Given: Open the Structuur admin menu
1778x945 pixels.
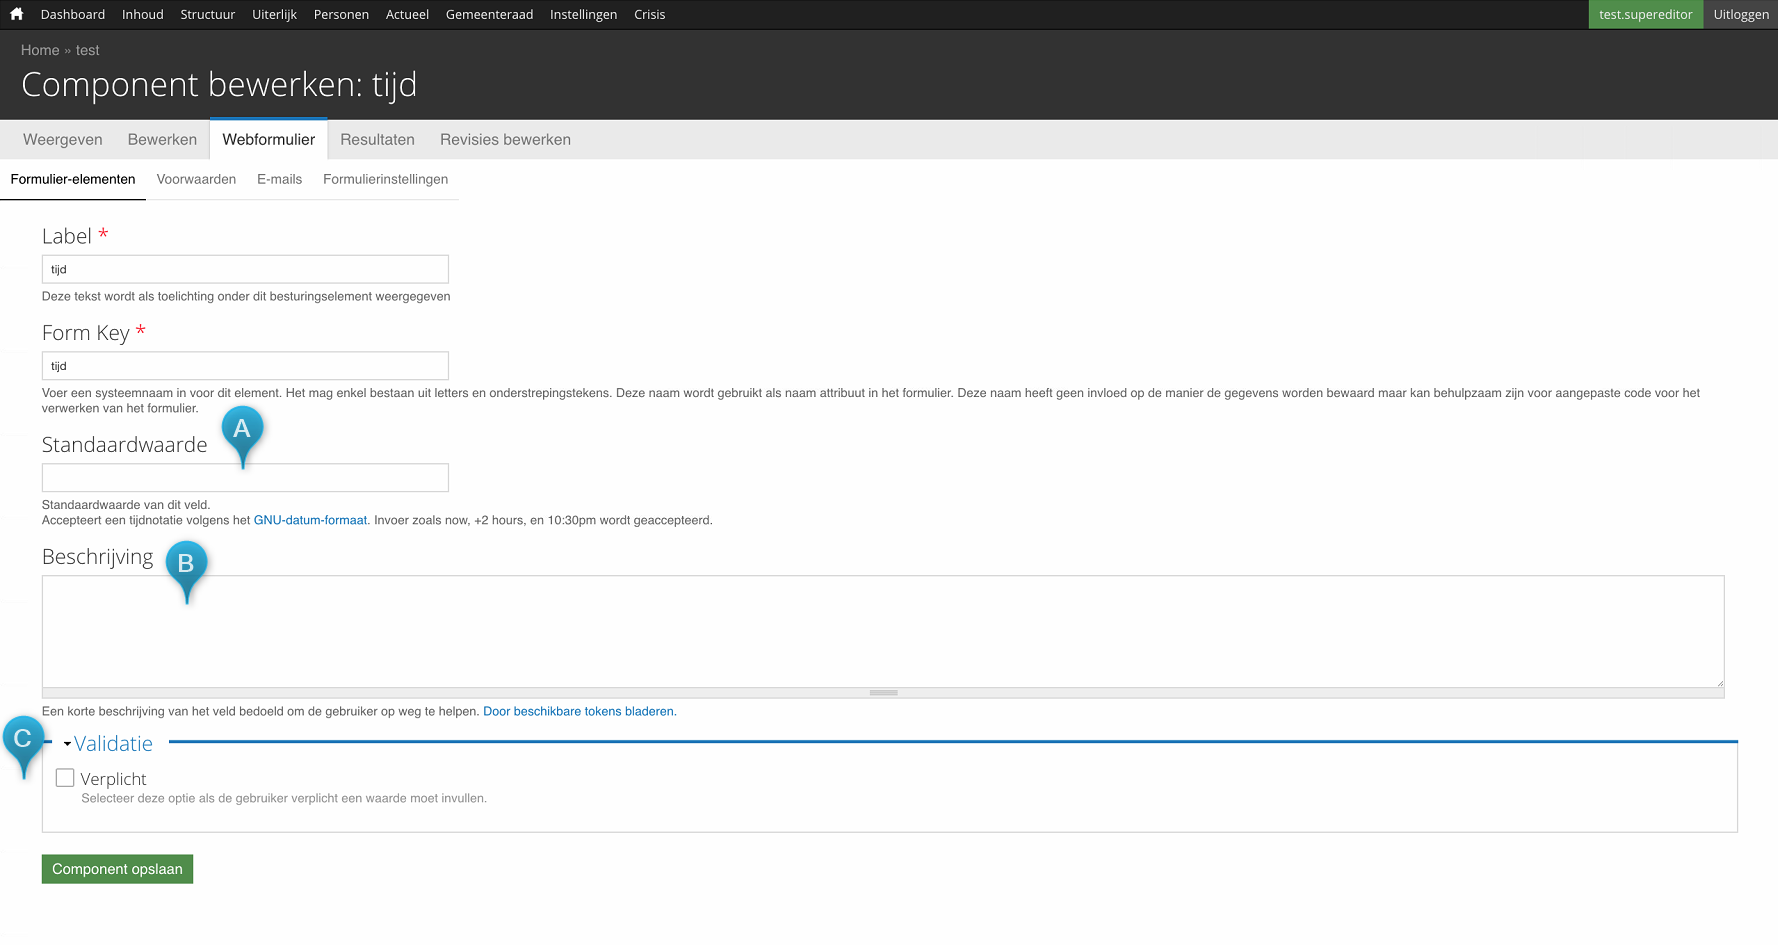Looking at the screenshot, I should click(x=207, y=14).
